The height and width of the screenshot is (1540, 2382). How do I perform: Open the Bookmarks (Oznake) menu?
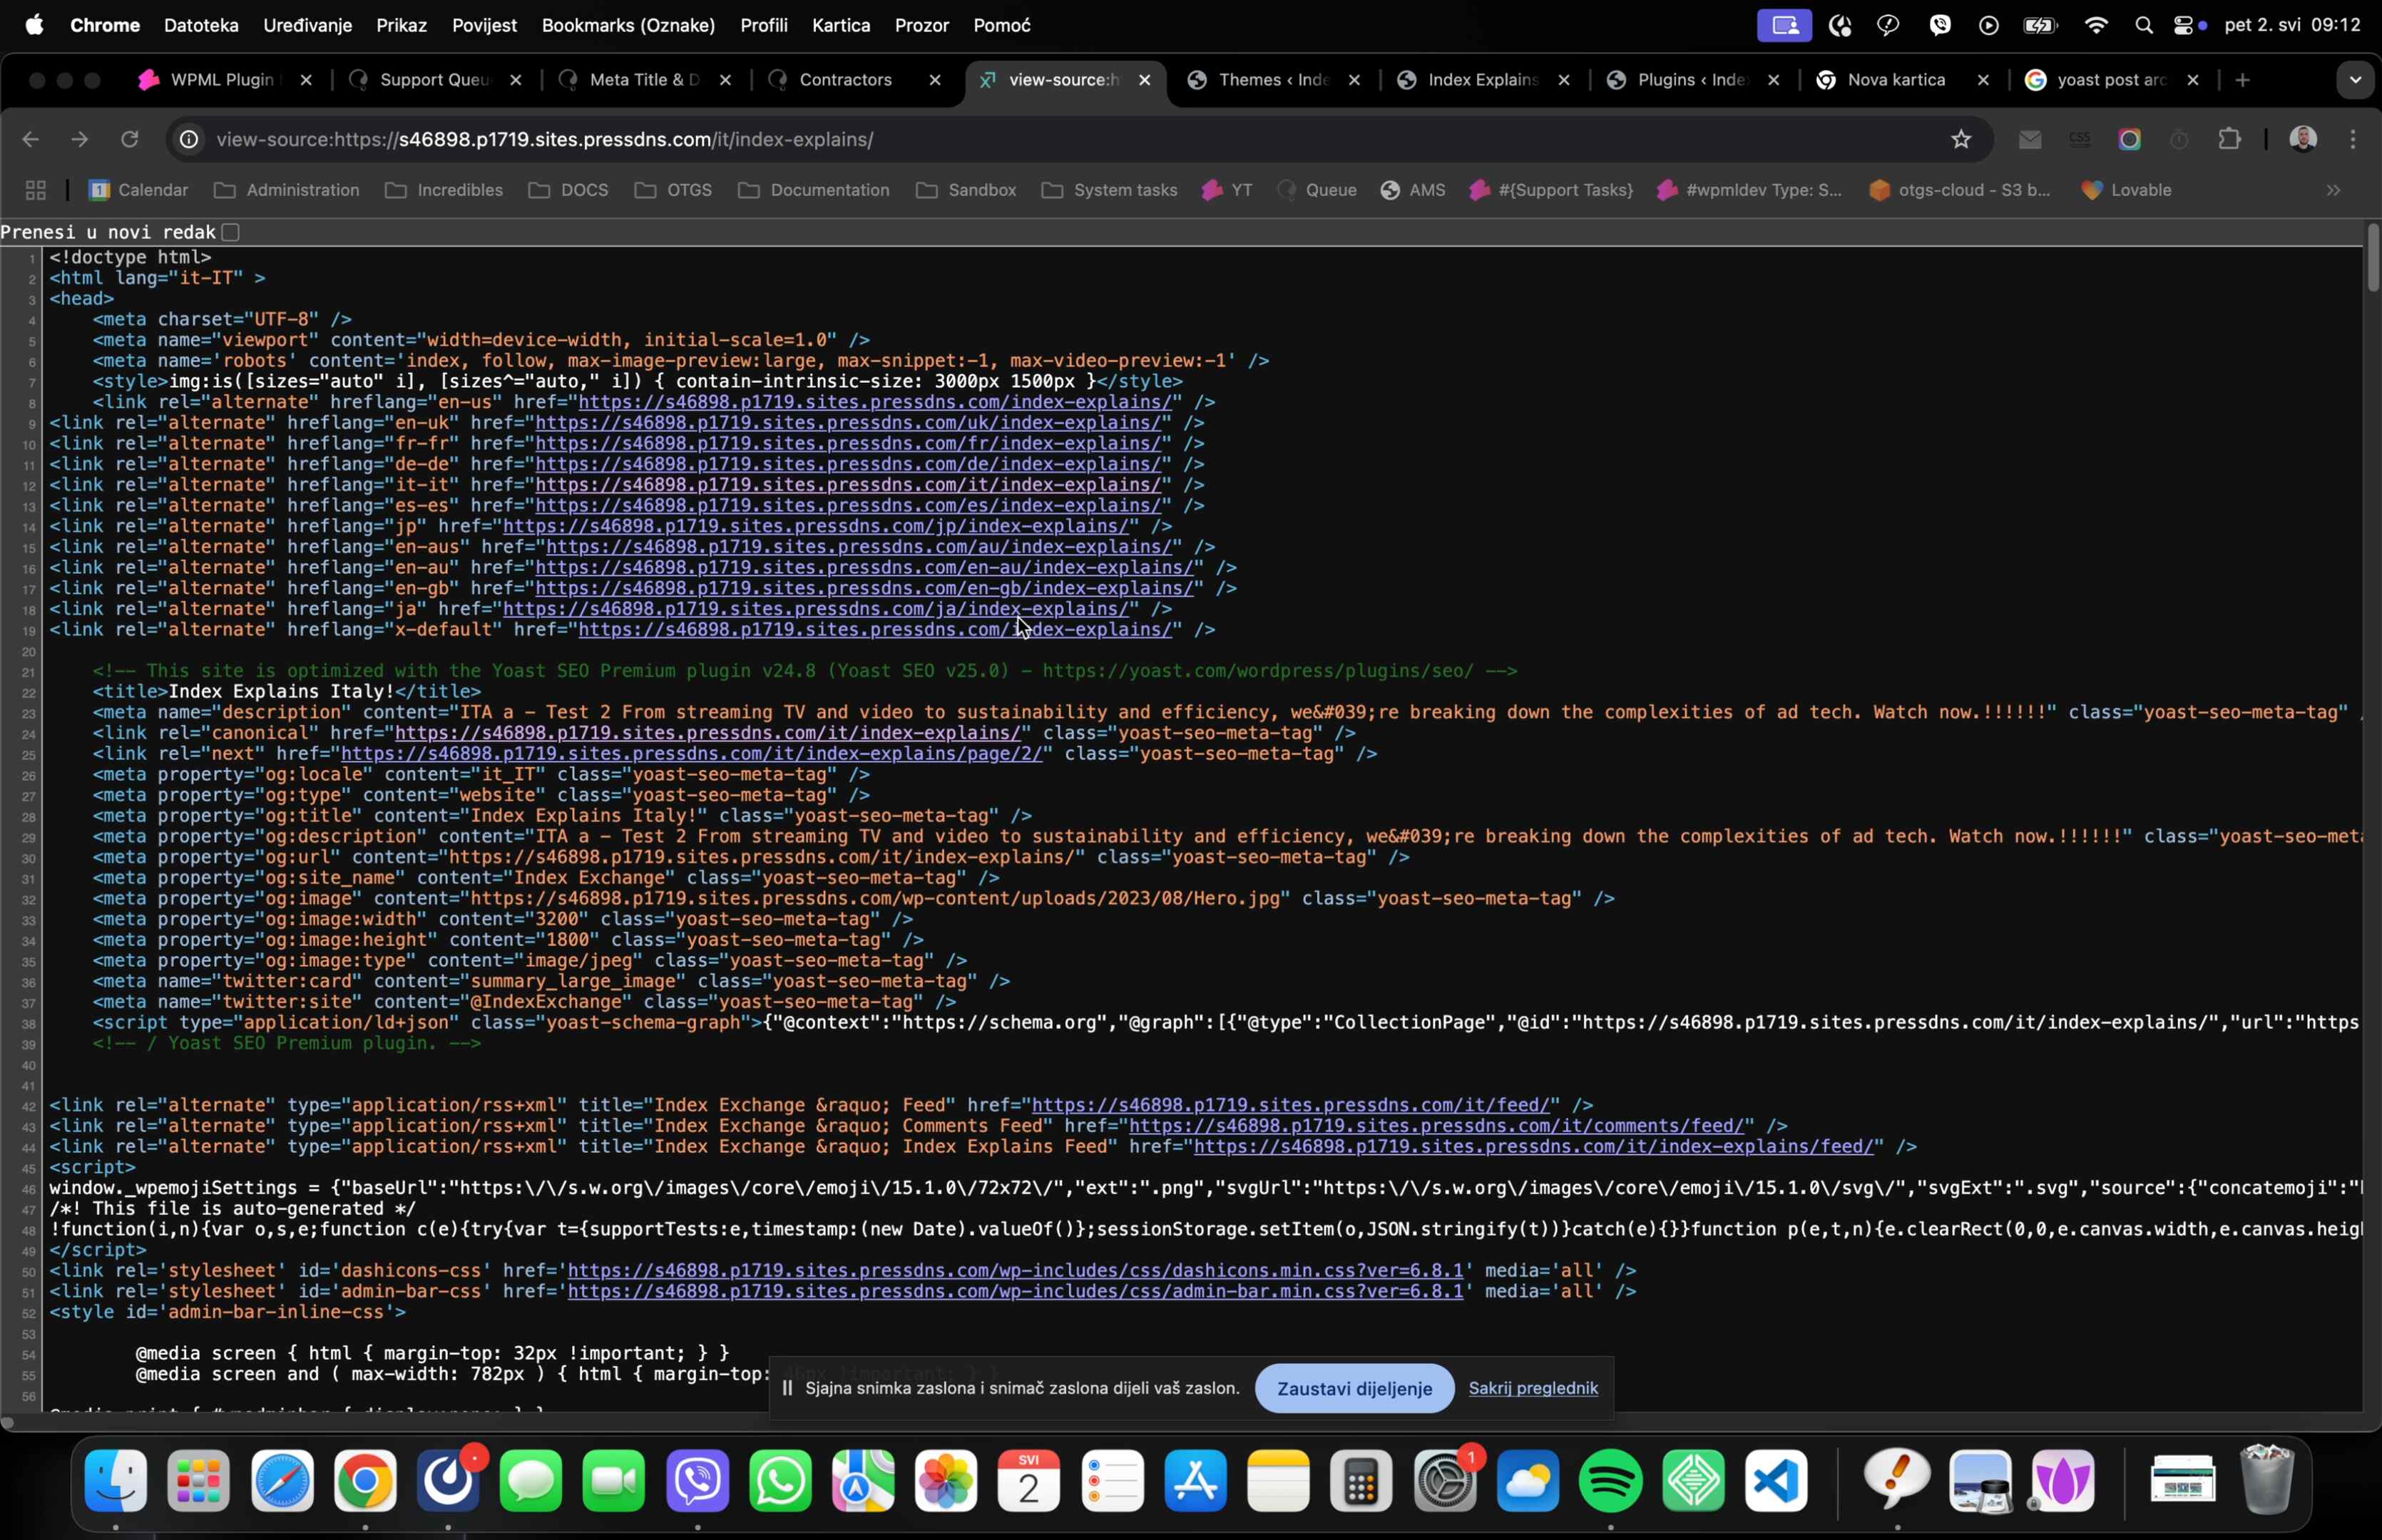628,25
